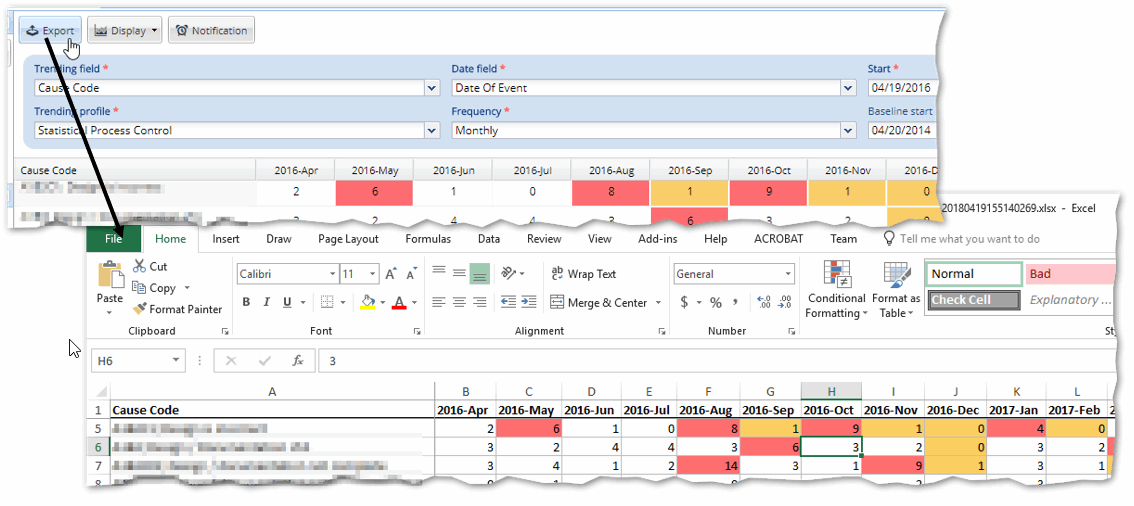
Task: Open the yellow Fill Color swatch
Action: pyautogui.click(x=367, y=303)
